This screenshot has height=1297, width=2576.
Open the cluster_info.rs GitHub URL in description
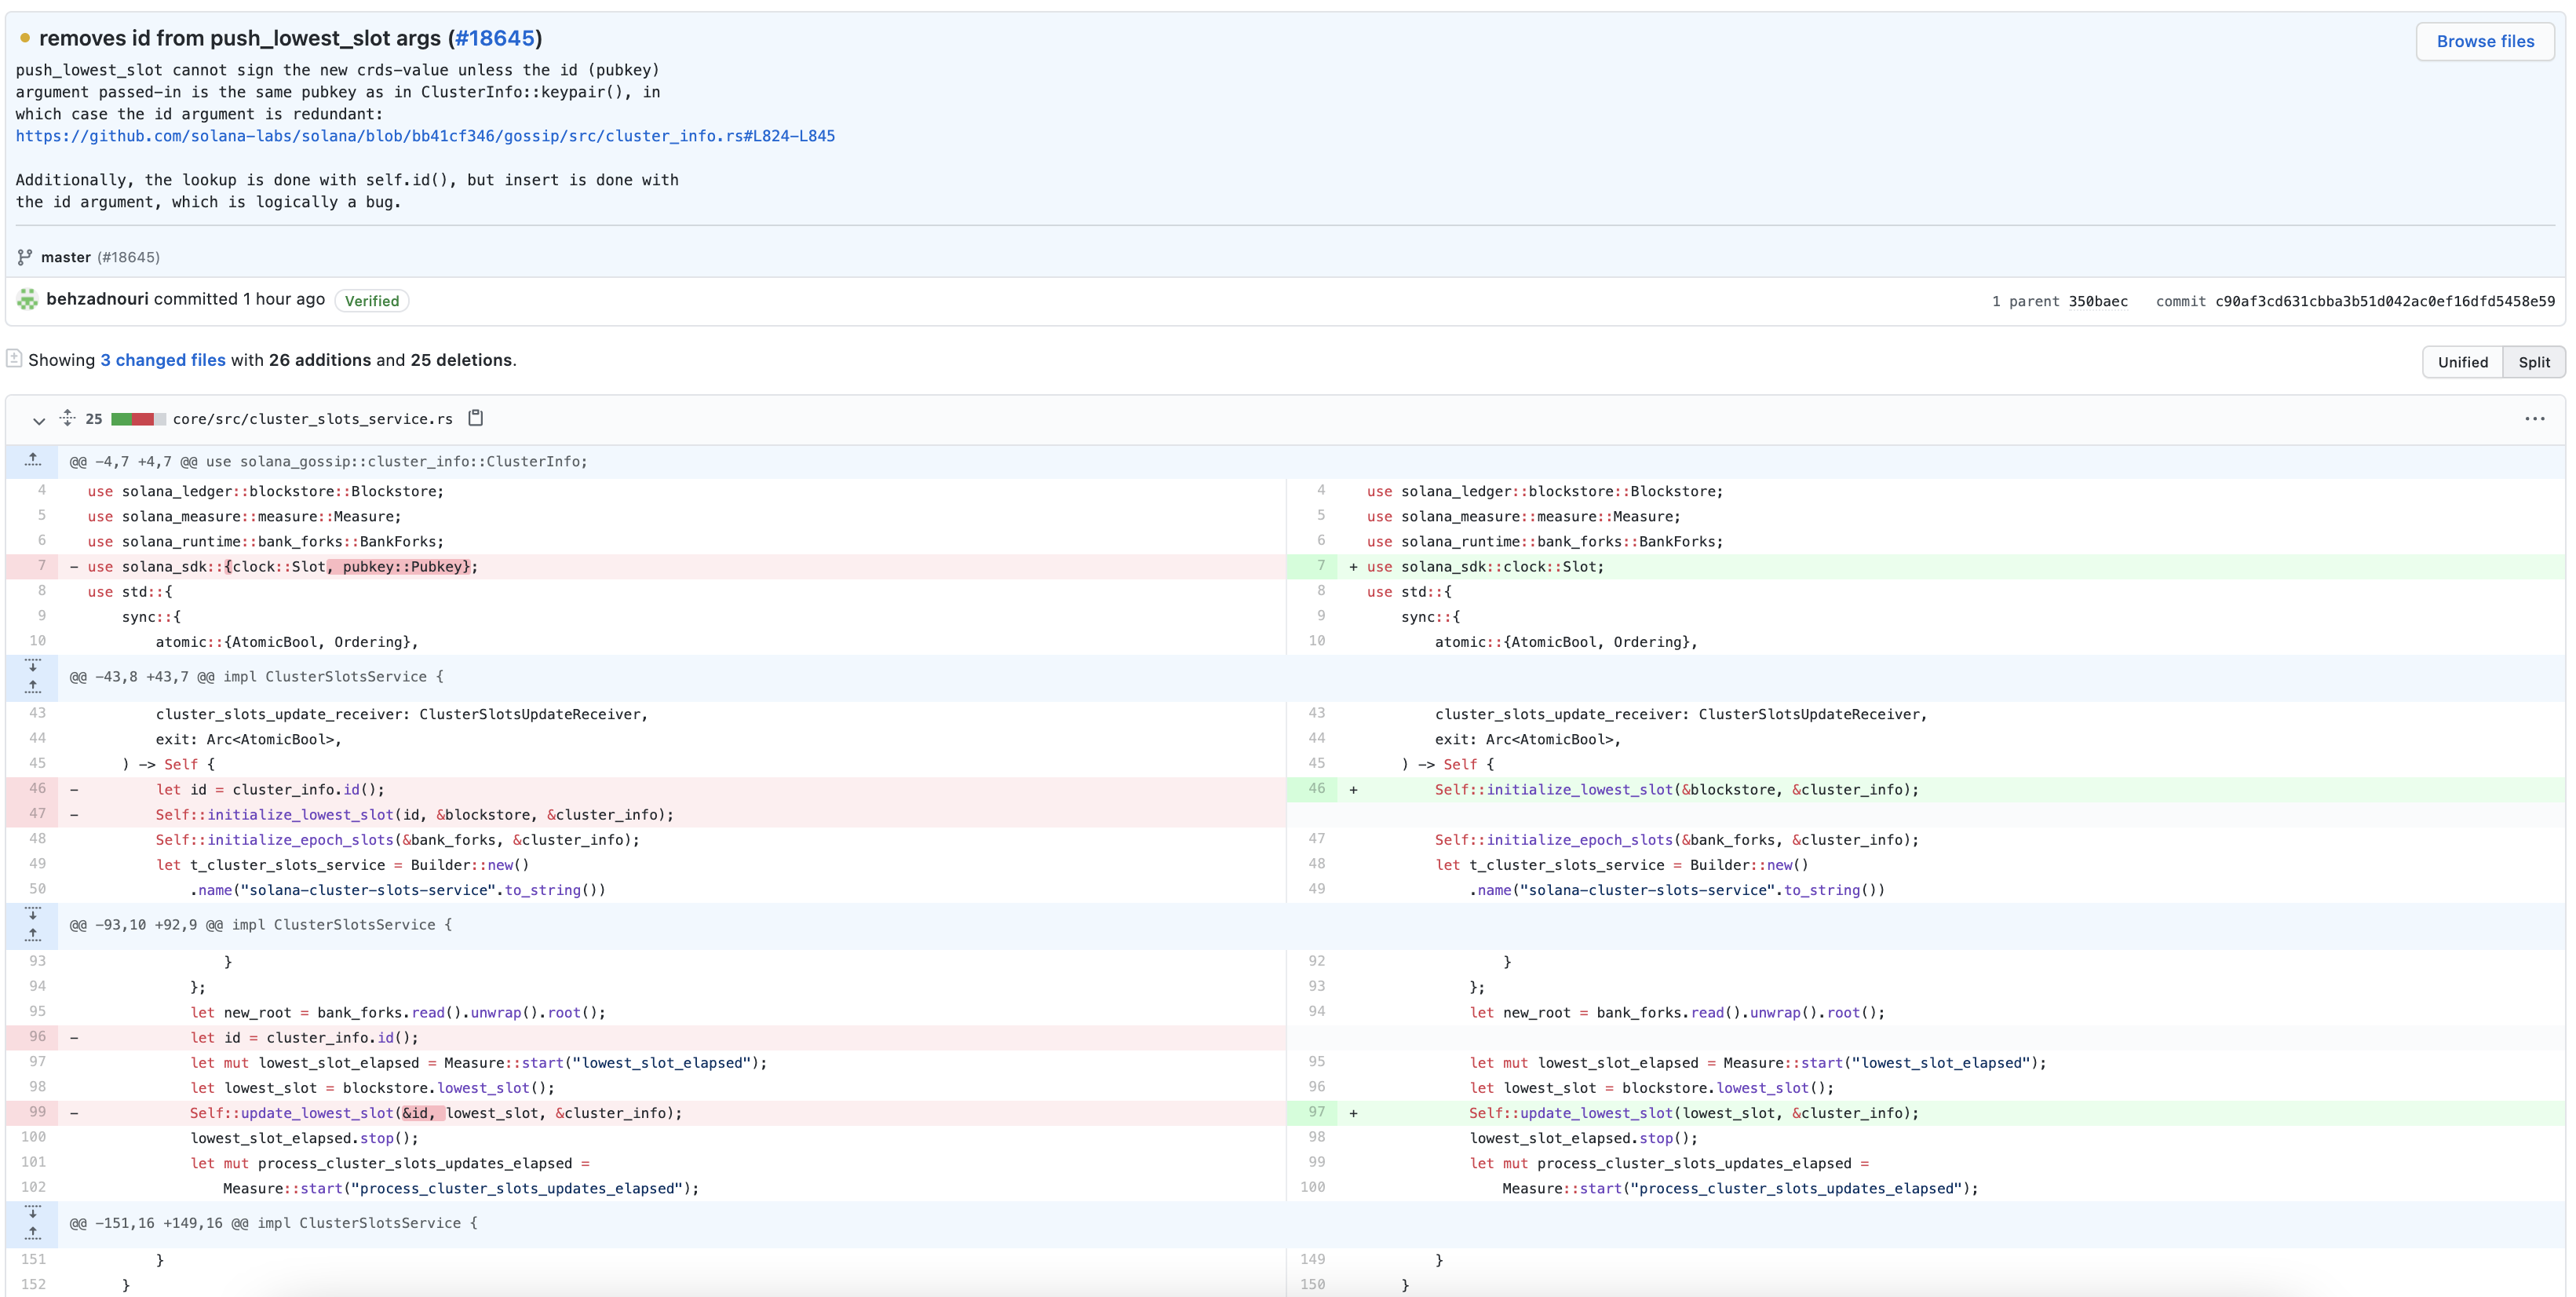click(x=425, y=136)
